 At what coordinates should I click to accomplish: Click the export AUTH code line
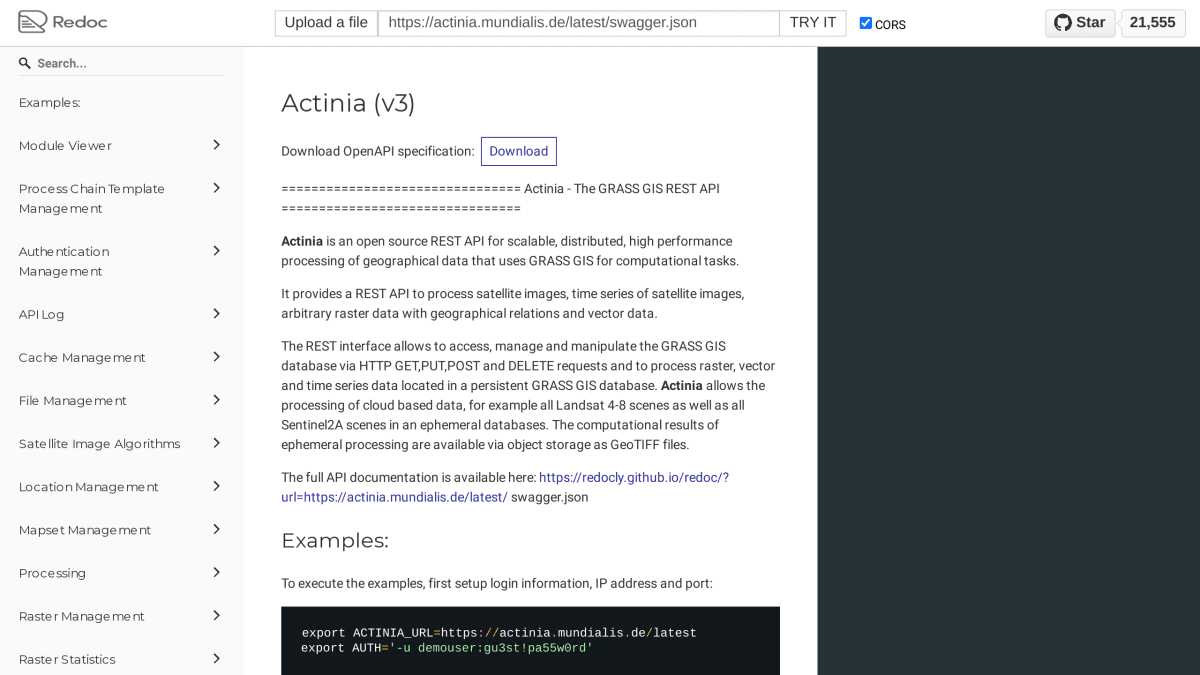coord(447,648)
